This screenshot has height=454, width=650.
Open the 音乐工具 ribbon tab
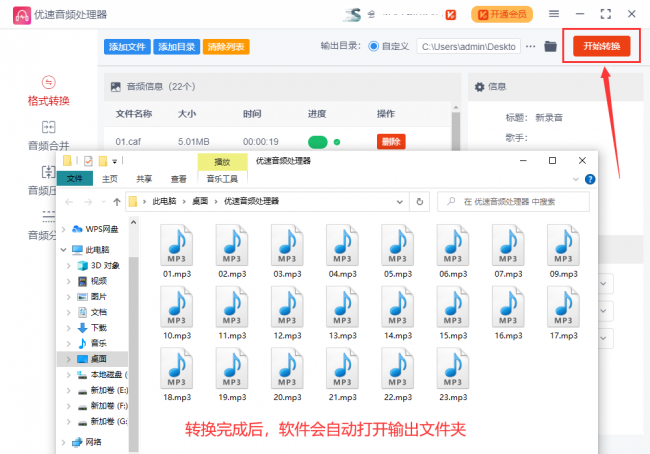click(222, 179)
